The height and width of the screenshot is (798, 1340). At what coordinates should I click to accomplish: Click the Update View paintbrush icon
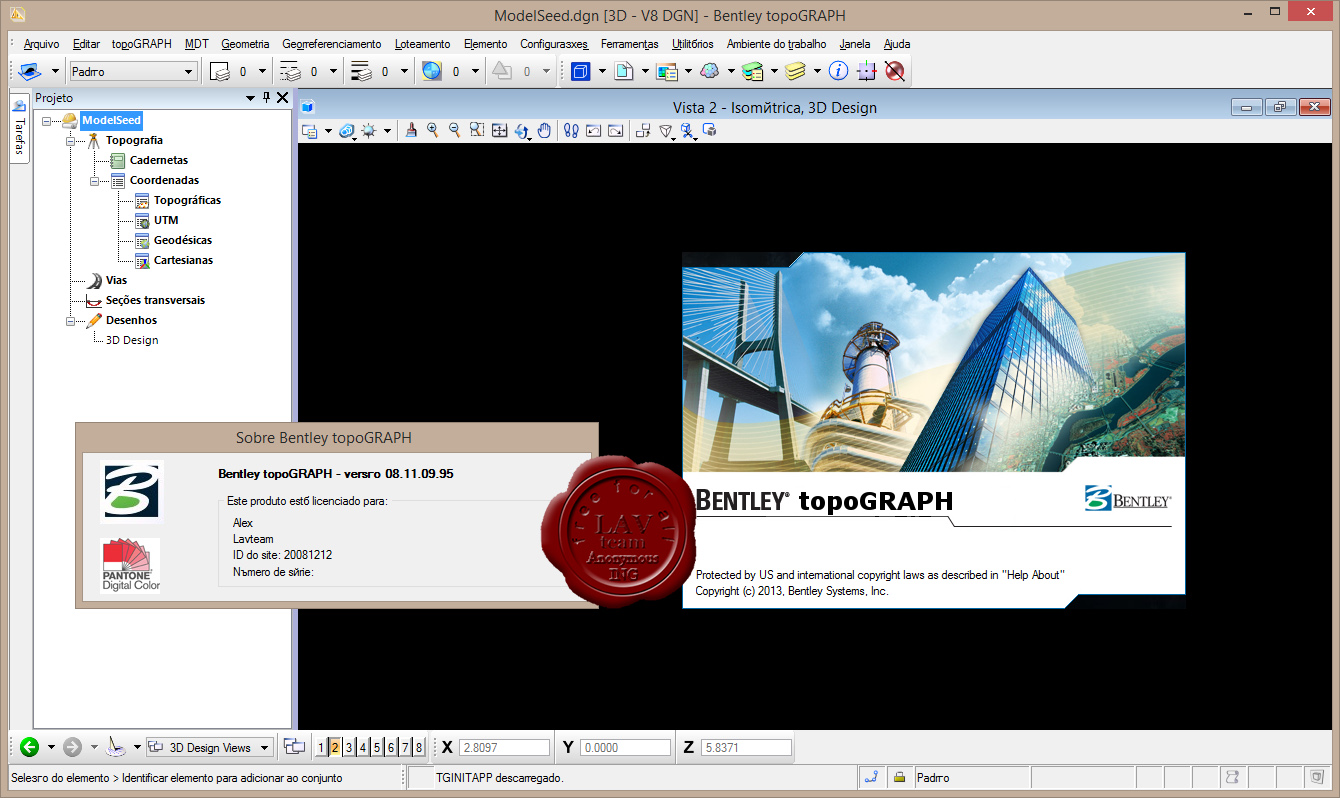410,131
